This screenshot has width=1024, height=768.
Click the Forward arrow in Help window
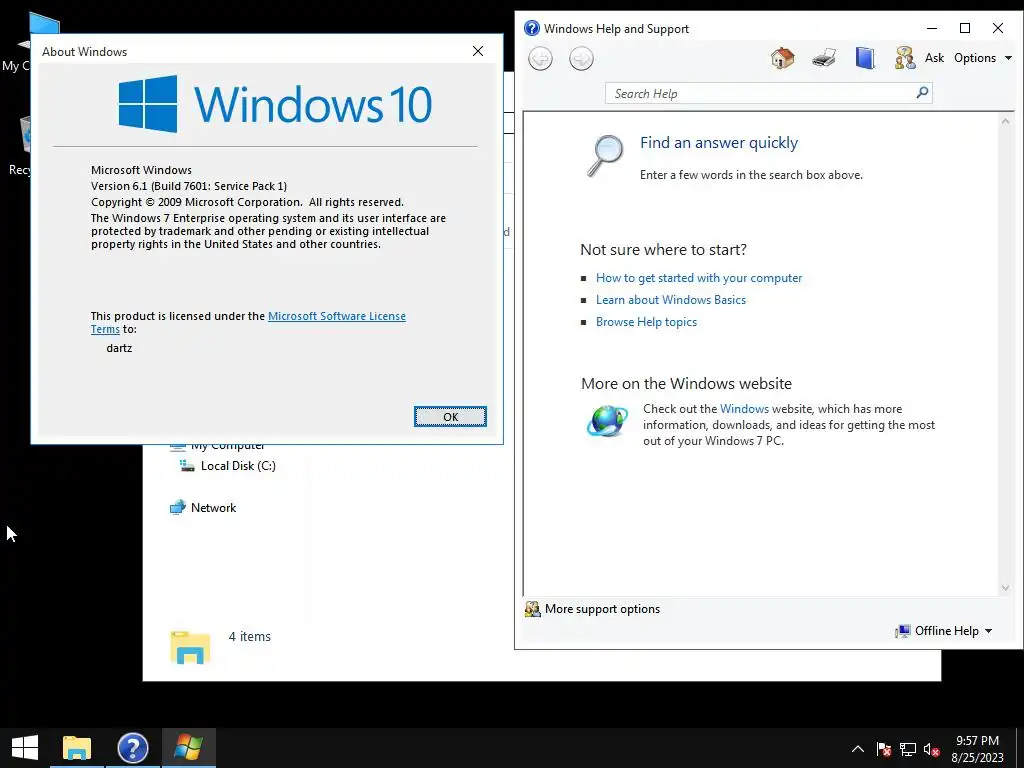581,59
